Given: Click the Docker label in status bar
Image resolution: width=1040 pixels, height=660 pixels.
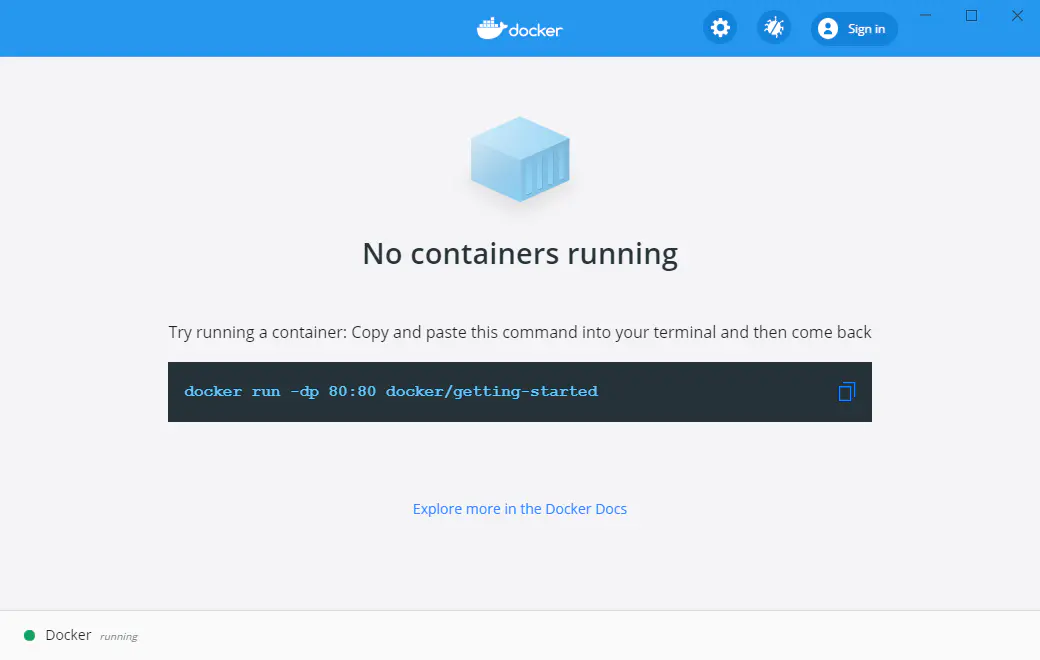Looking at the screenshot, I should pos(68,635).
